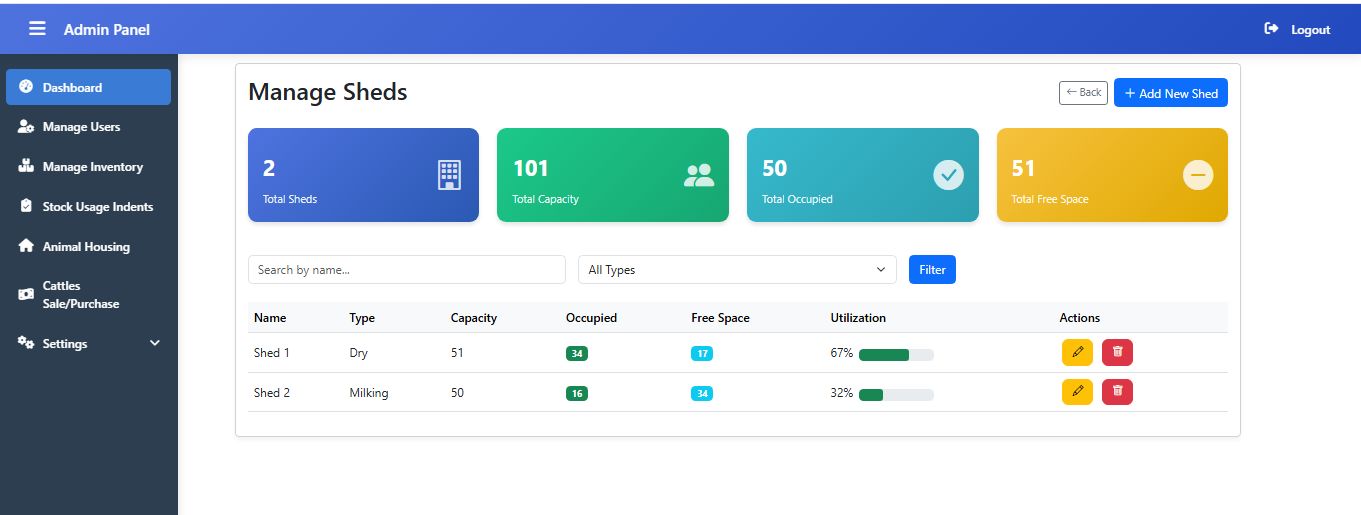Click the Animal Housing home icon
This screenshot has height=515, width=1361.
tap(26, 246)
